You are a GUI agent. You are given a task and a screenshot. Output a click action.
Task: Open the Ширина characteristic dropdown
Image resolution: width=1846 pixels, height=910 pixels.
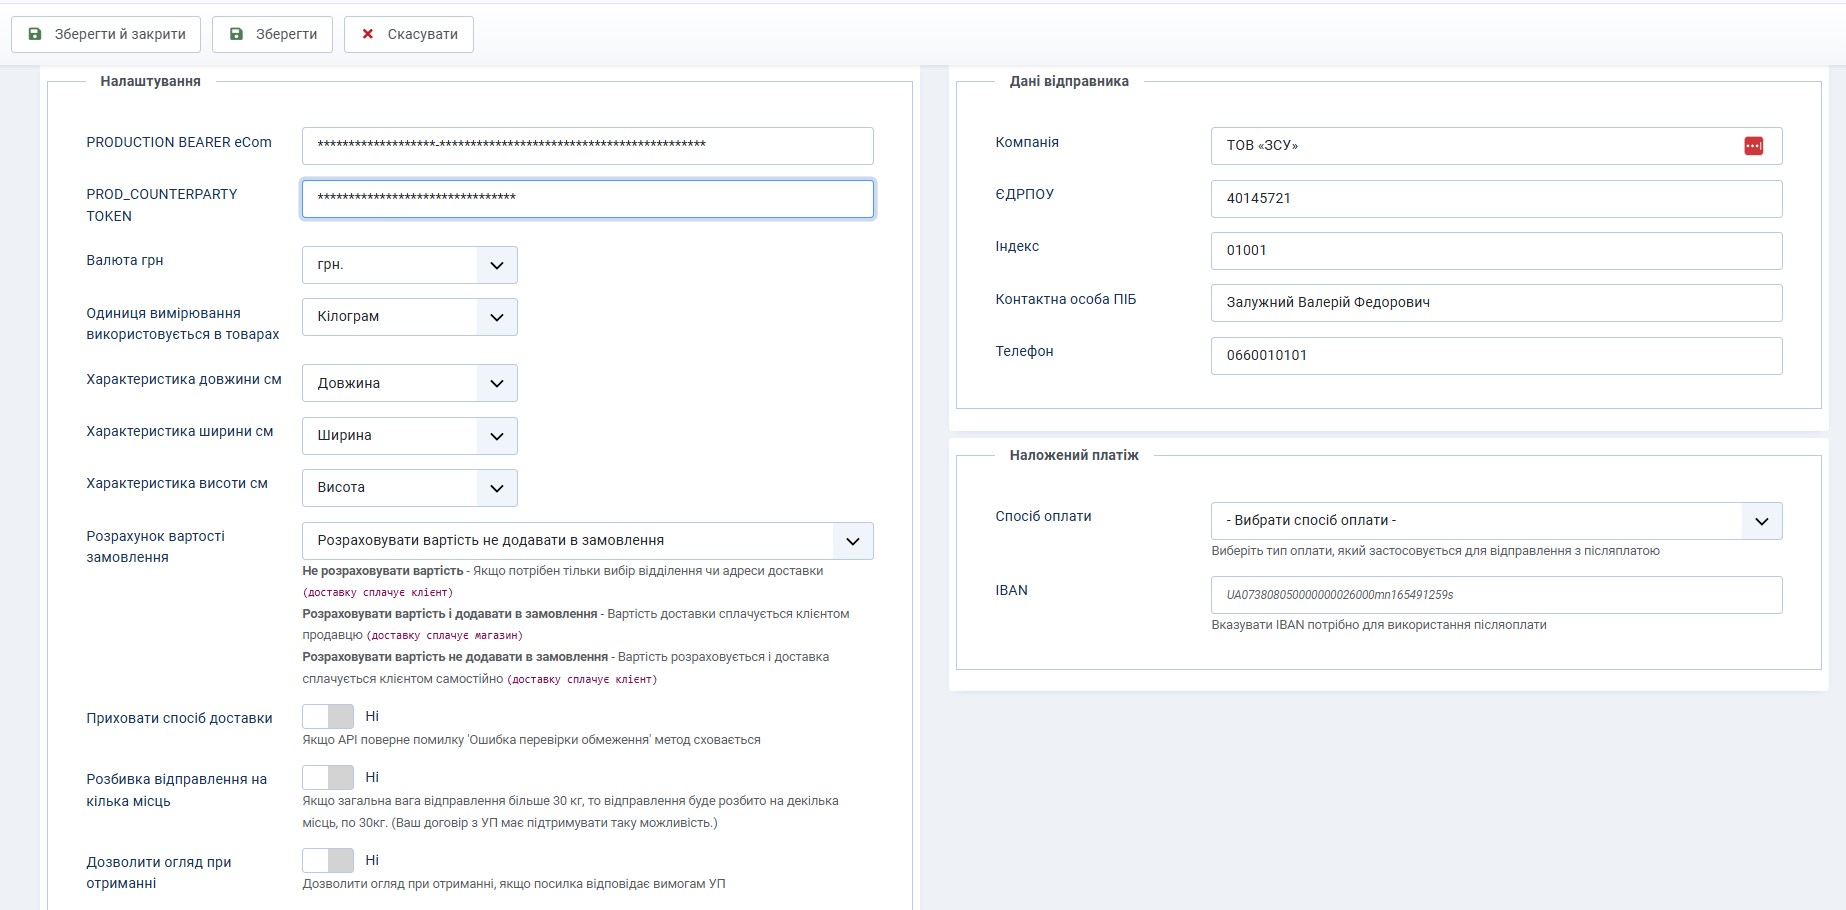click(409, 436)
